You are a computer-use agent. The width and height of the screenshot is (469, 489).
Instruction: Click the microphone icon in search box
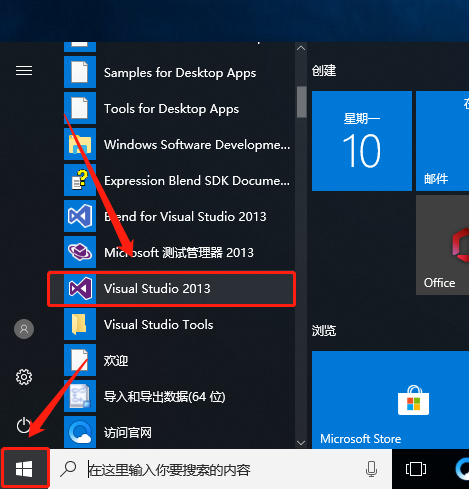[371, 469]
